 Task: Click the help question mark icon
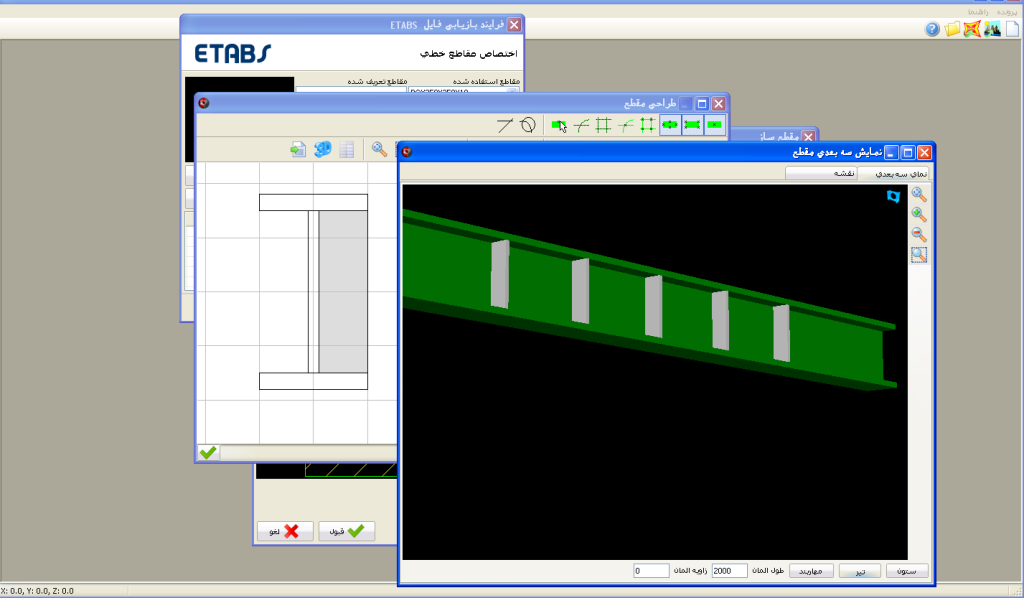[932, 29]
